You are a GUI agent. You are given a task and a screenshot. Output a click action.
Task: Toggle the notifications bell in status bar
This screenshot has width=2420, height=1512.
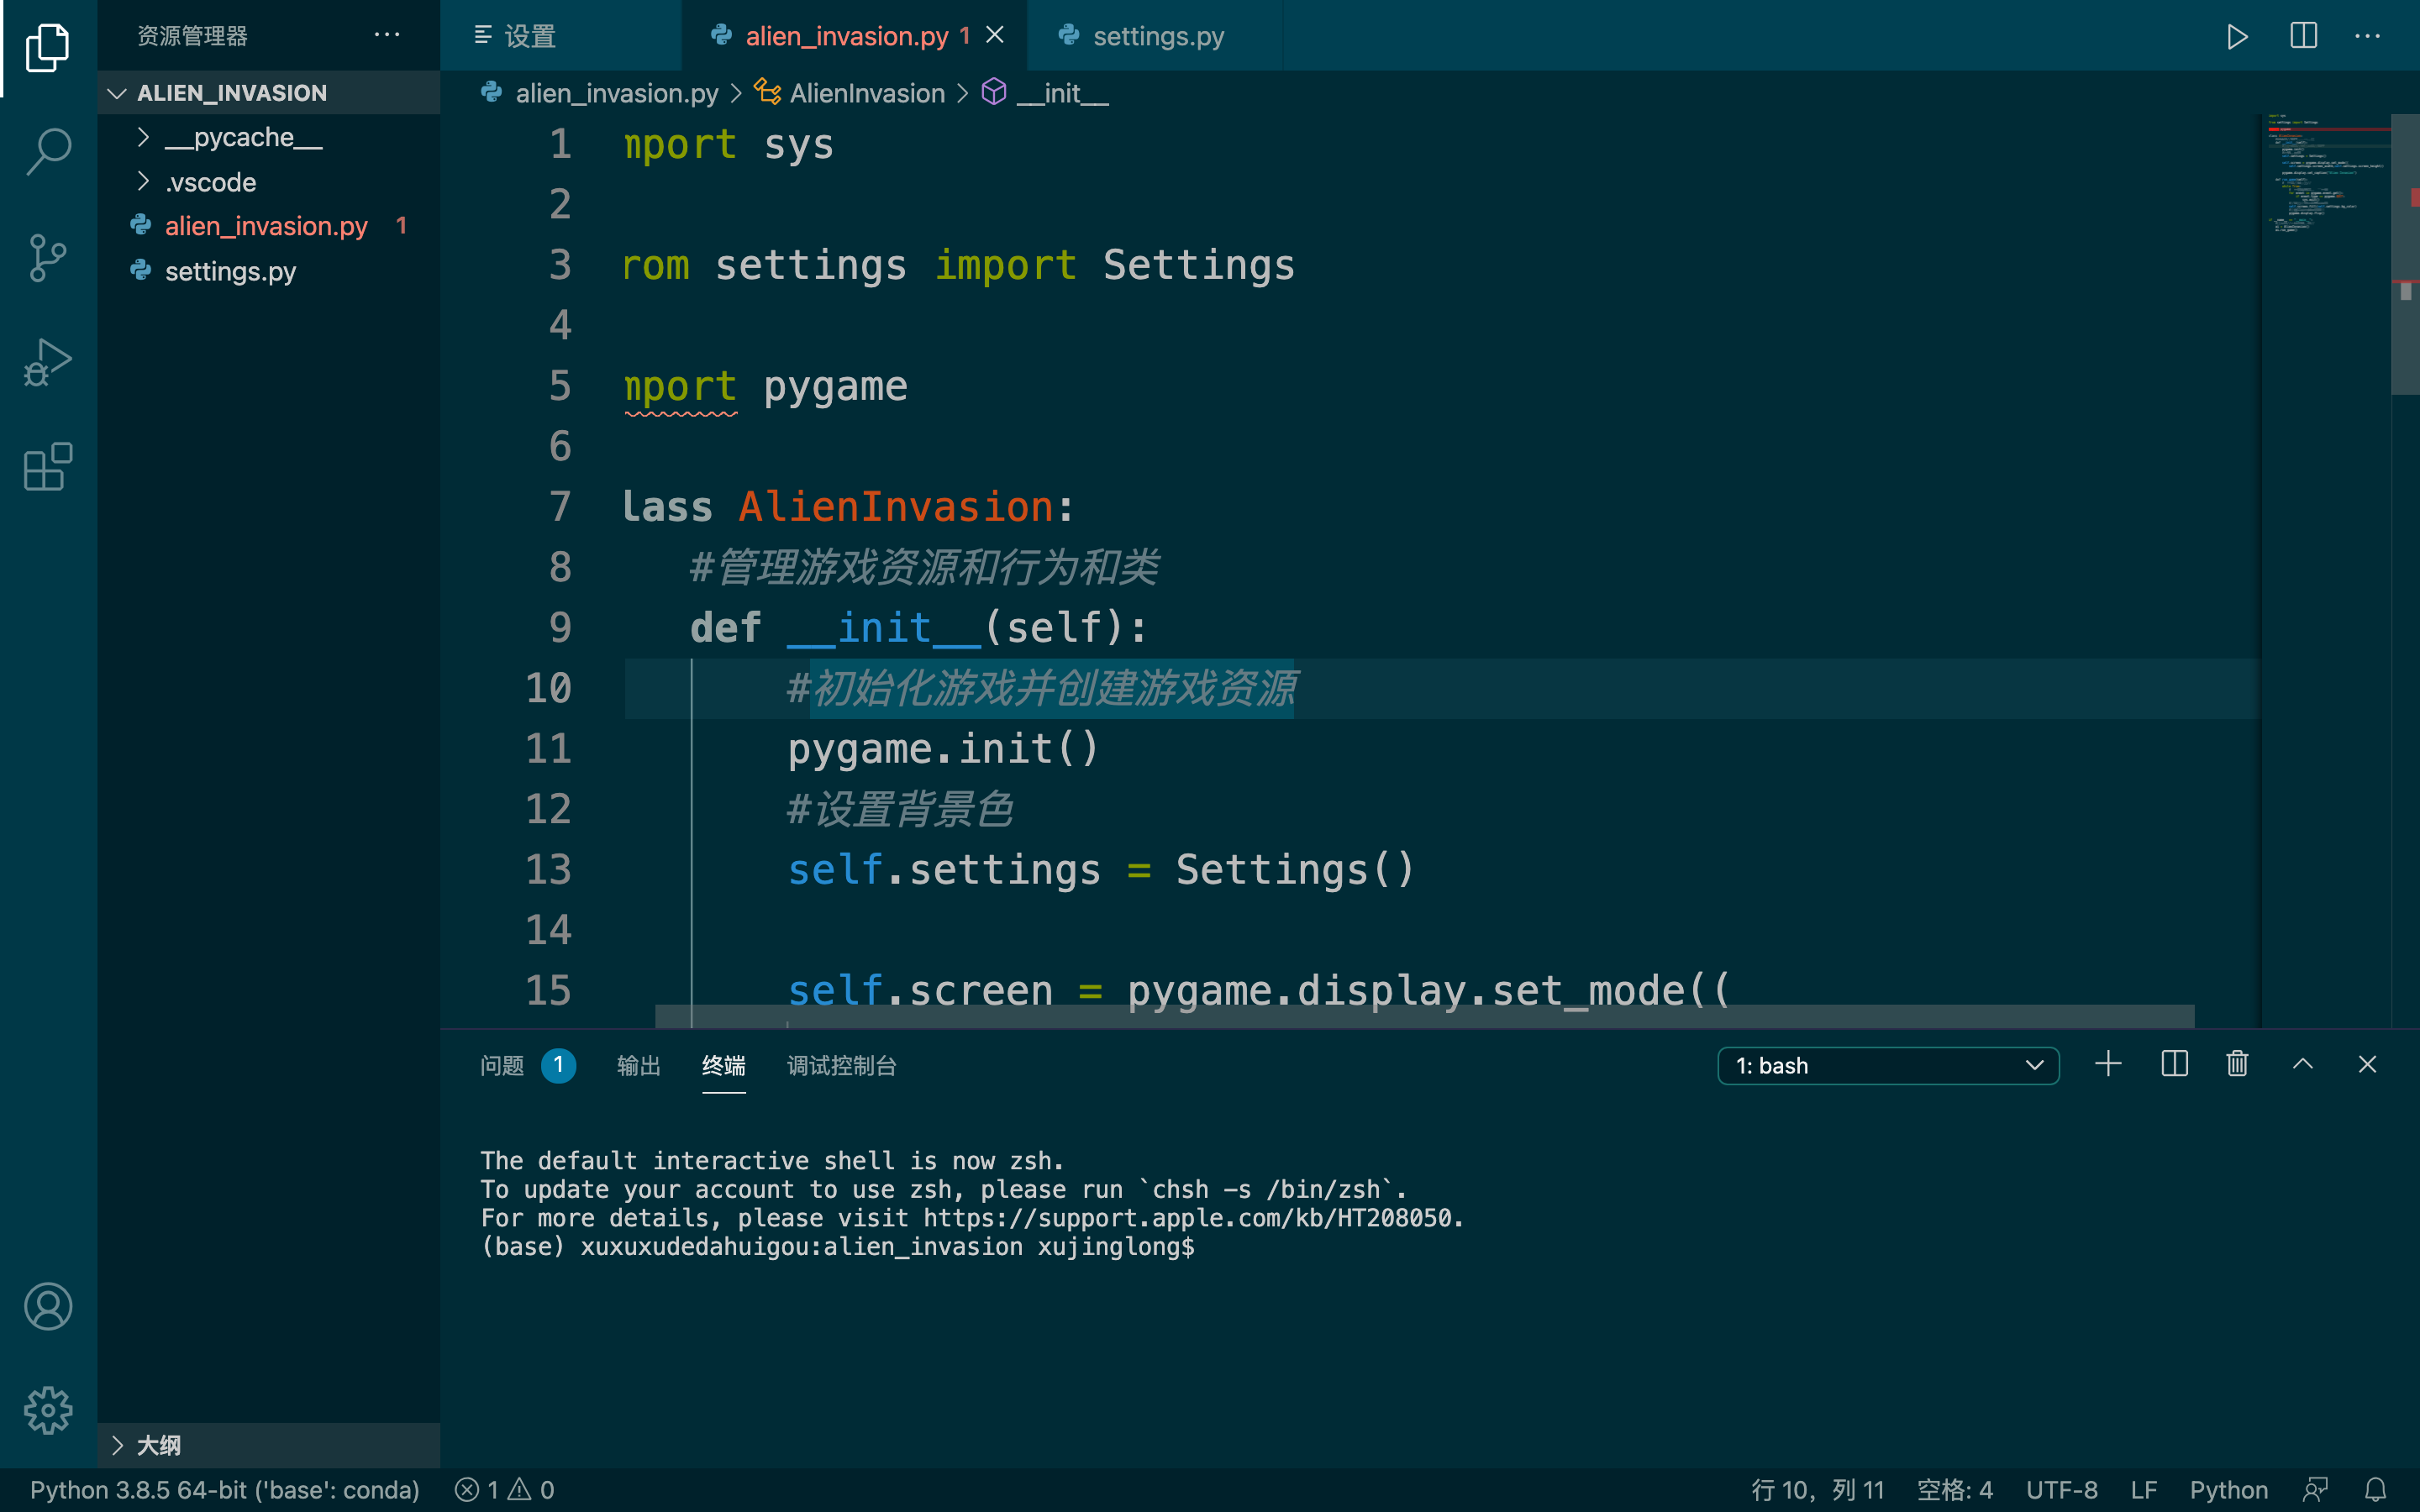(2376, 1490)
